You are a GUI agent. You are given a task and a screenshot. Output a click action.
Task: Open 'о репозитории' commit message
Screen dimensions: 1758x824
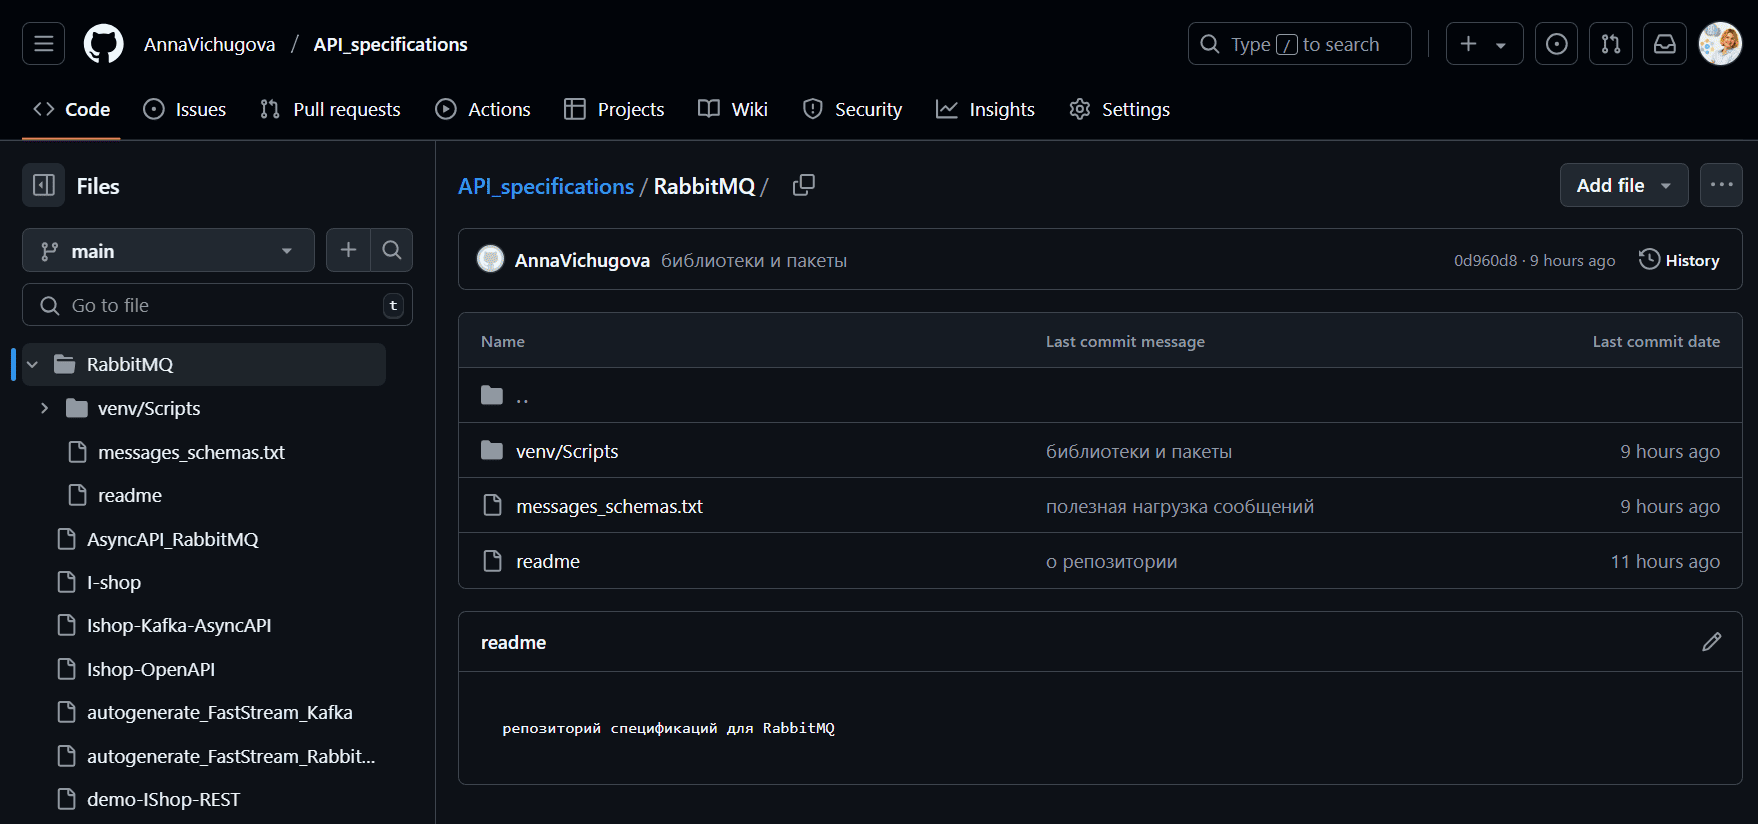tap(1112, 561)
